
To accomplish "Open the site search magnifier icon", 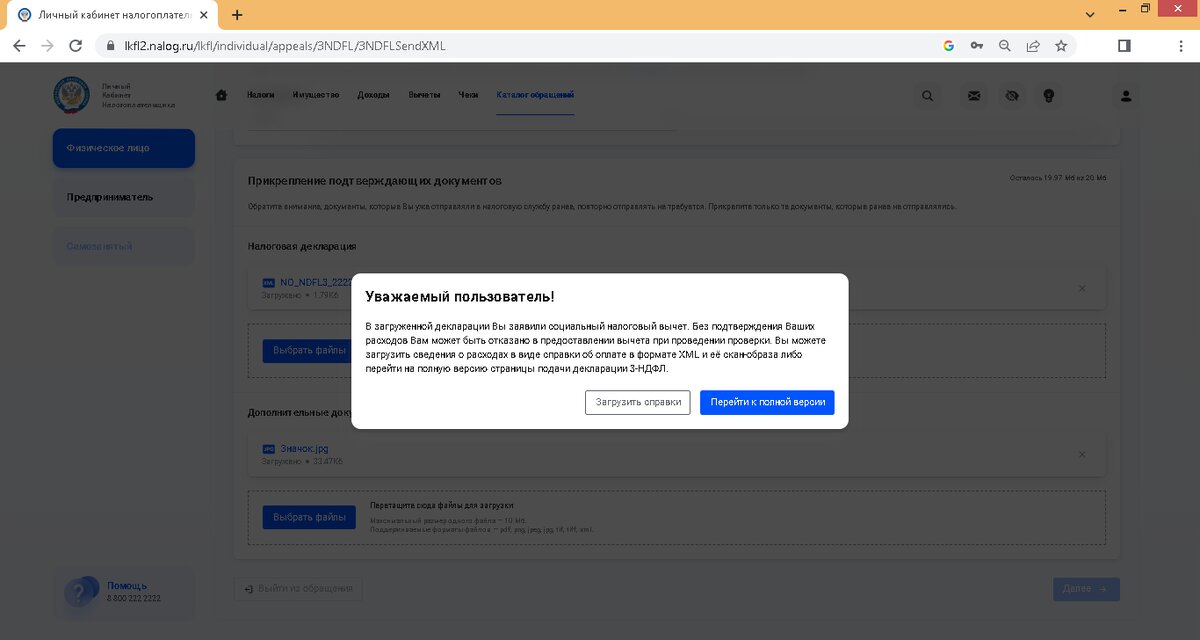I will pos(928,96).
